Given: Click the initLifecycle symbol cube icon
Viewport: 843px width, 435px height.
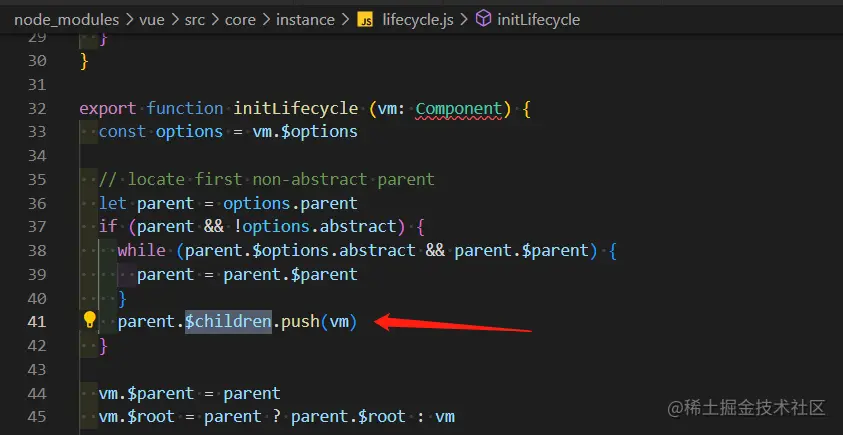Looking at the screenshot, I should [482, 19].
